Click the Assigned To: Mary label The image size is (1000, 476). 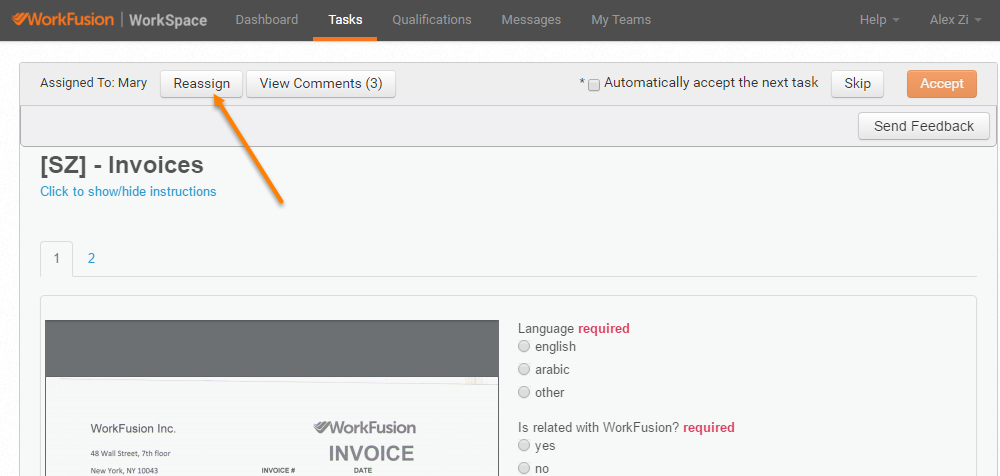(93, 83)
